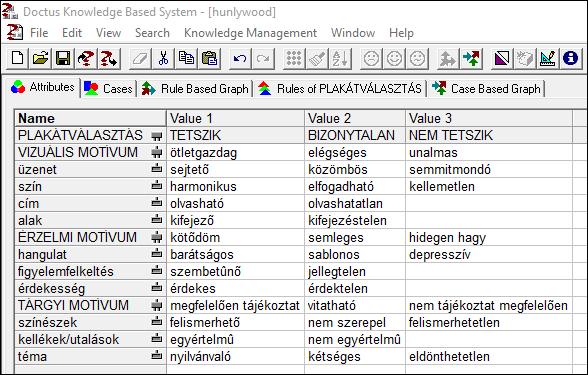Image resolution: width=588 pixels, height=375 pixels.
Task: Open a file with the folder icon
Action: (40, 58)
